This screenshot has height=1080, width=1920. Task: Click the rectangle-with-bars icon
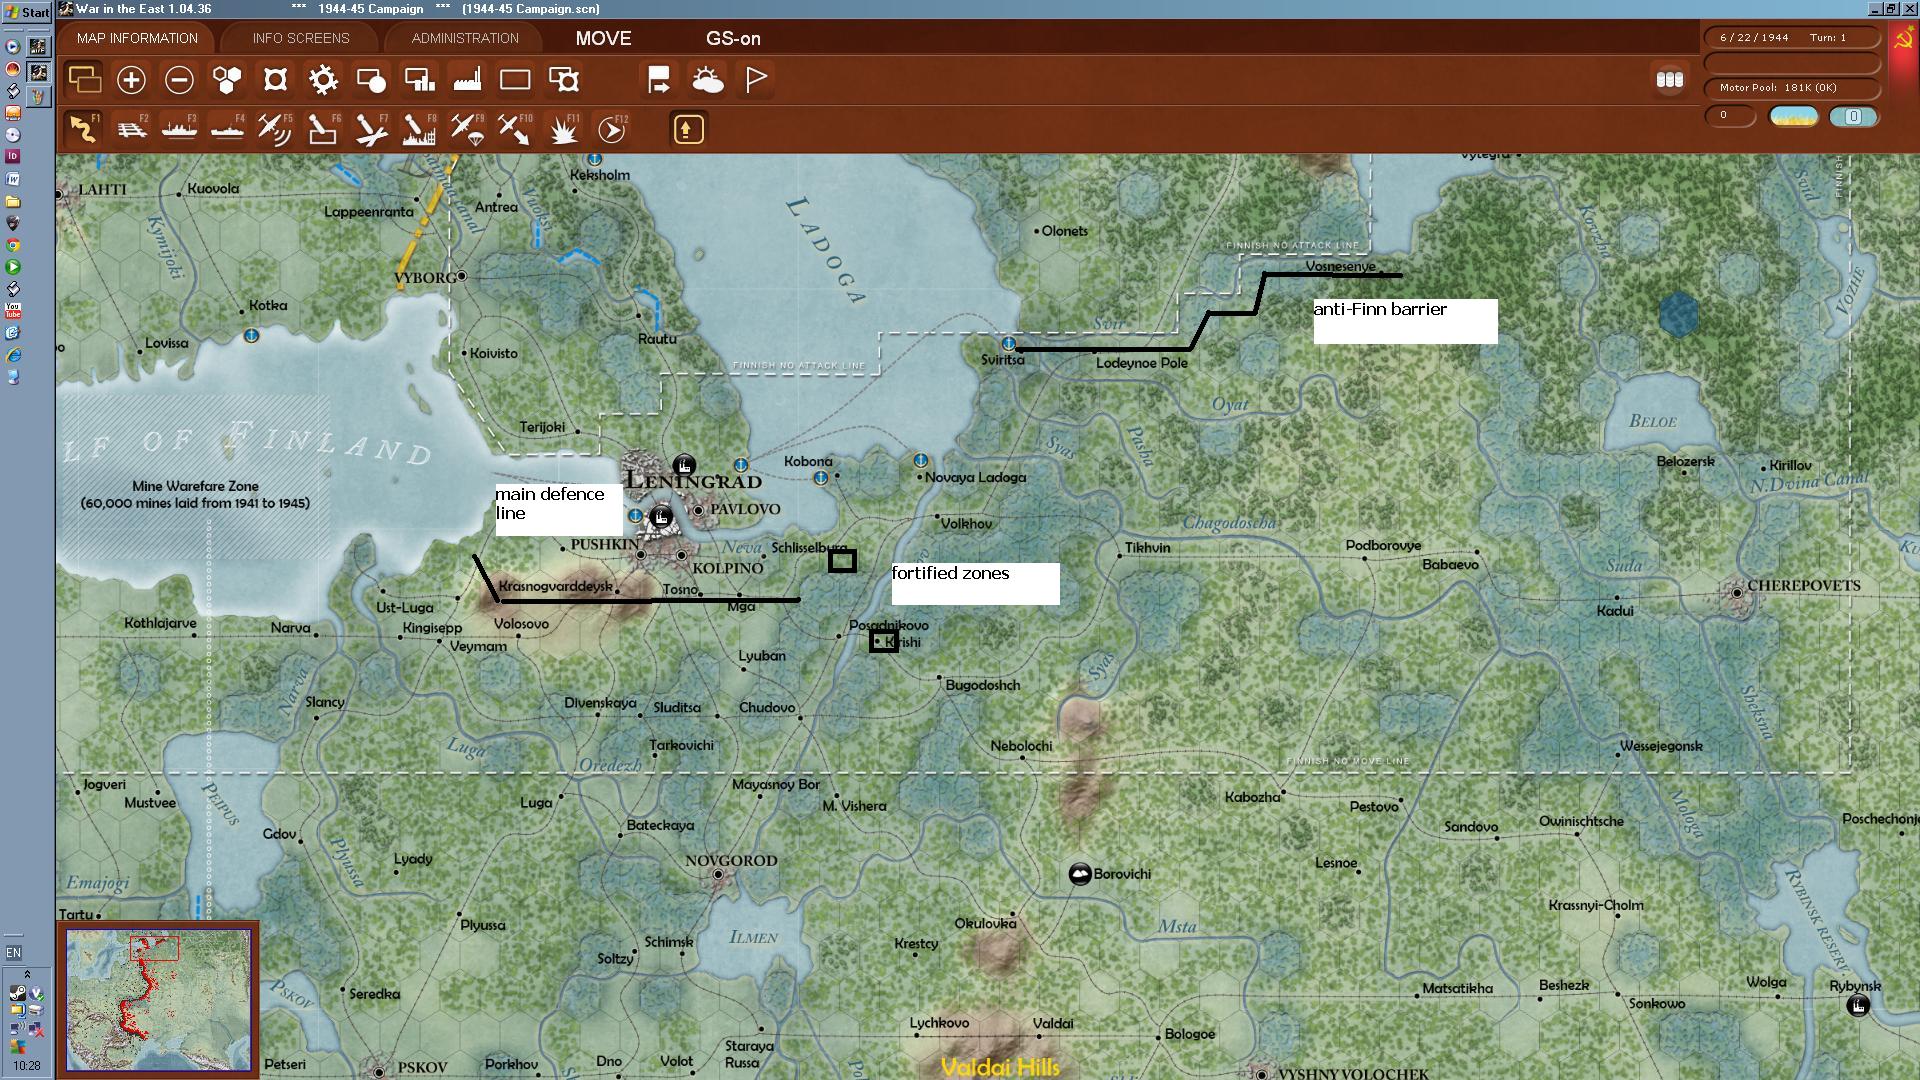[x=419, y=80]
